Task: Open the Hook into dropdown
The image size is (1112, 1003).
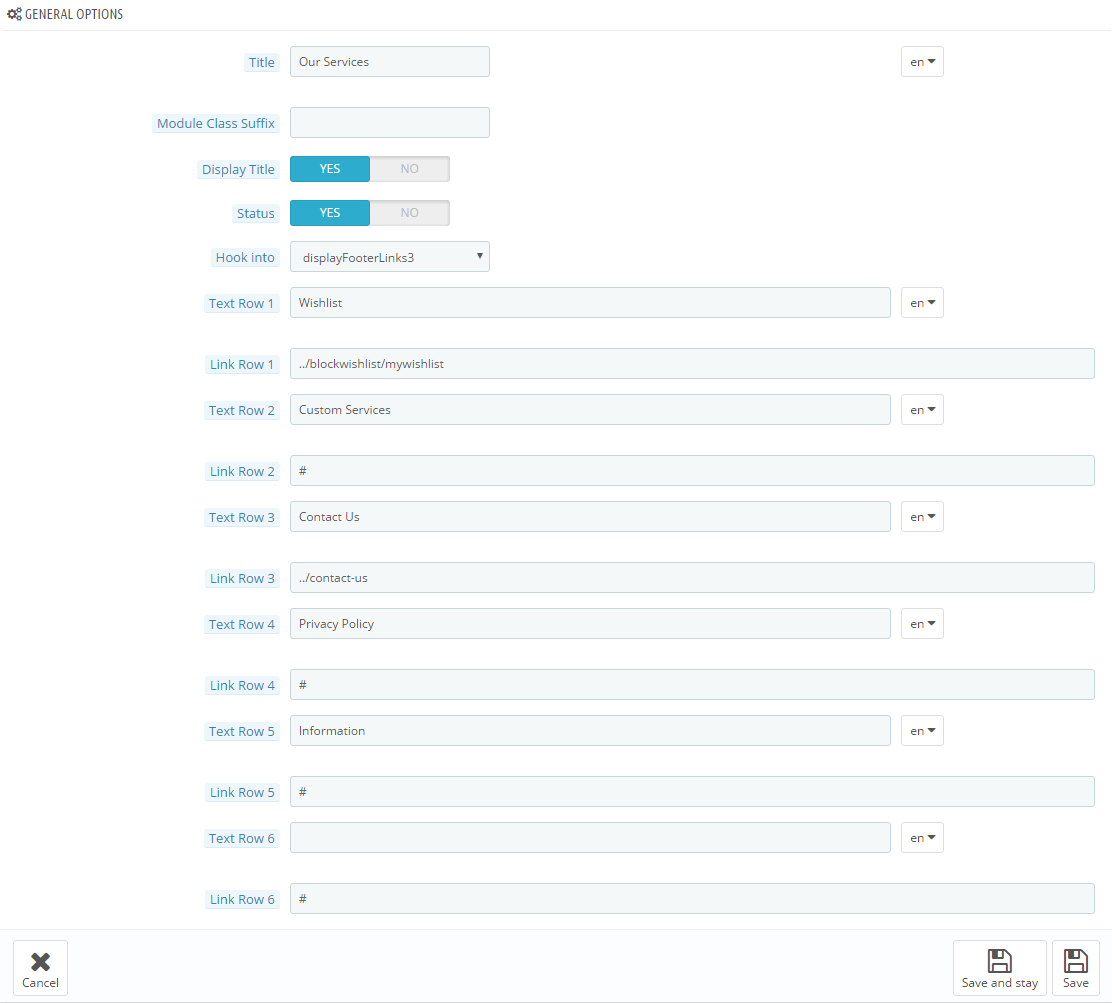Action: pos(389,257)
